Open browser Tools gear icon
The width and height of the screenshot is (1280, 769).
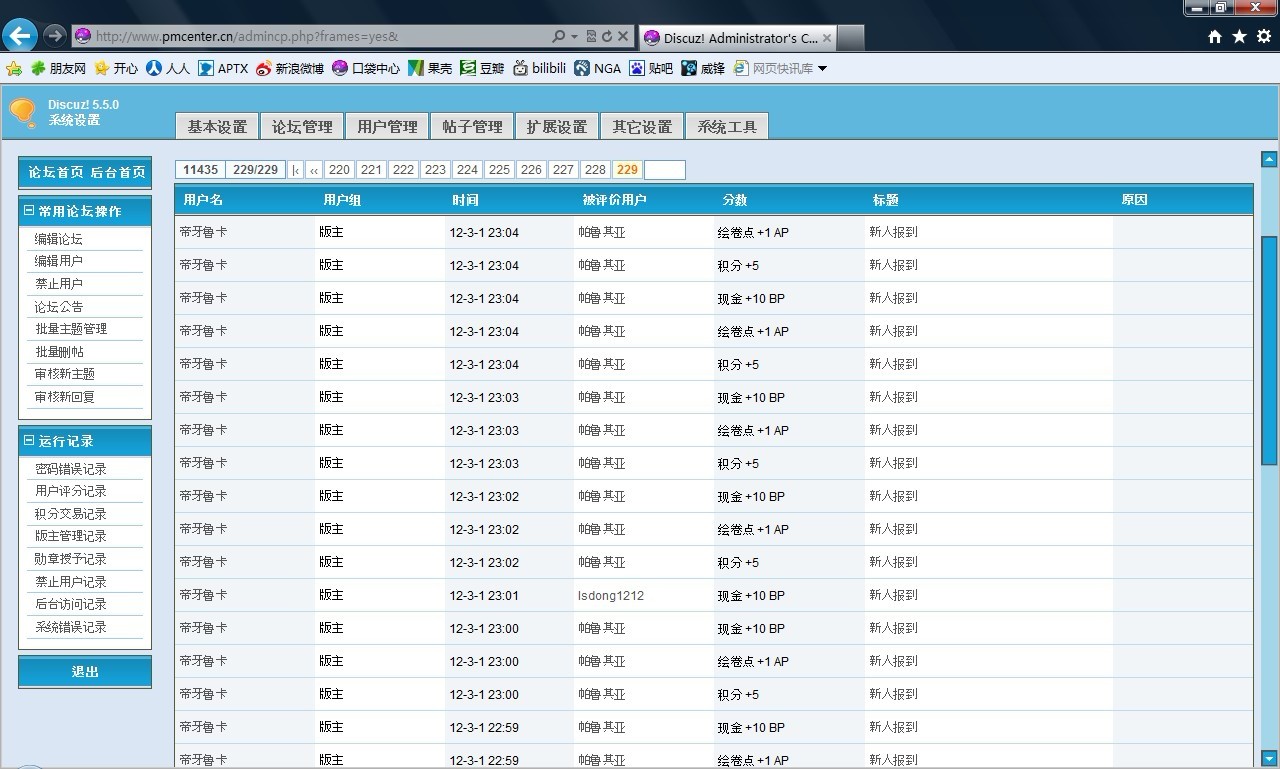point(1264,37)
